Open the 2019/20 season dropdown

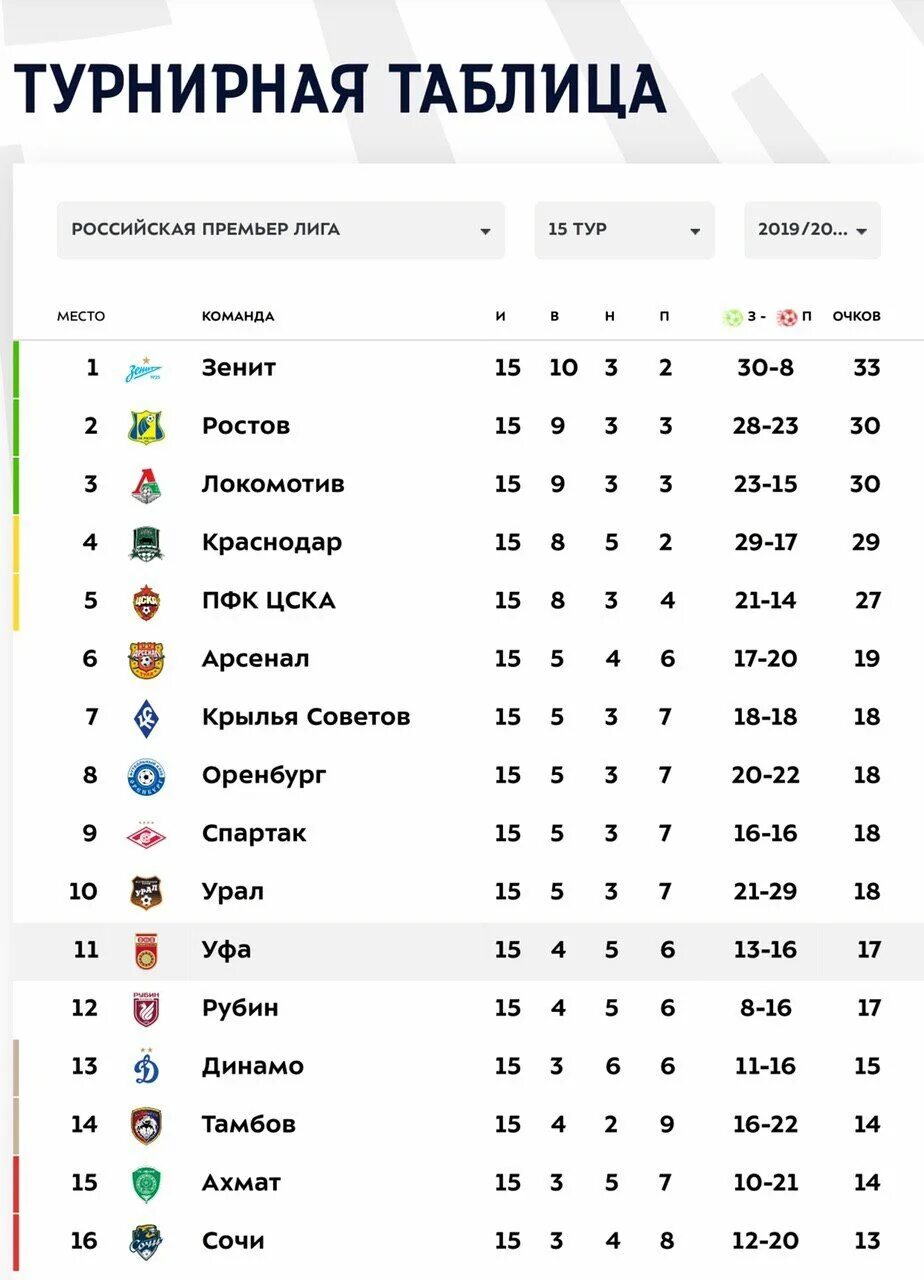(x=812, y=230)
